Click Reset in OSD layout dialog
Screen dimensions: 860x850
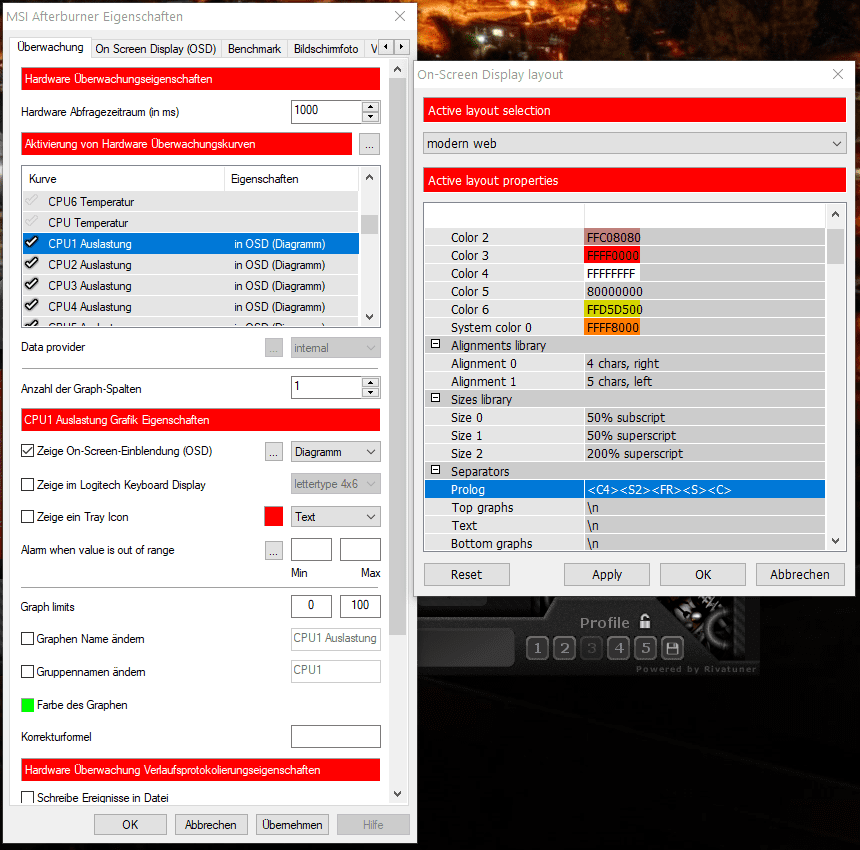tap(467, 575)
